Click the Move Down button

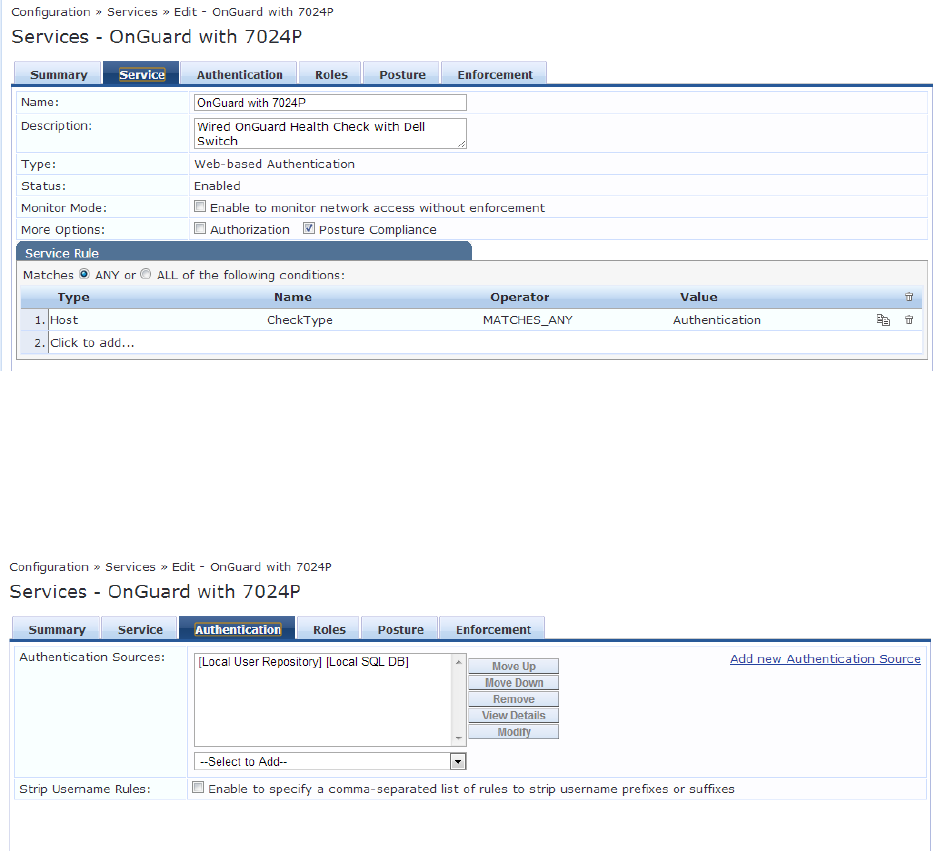click(513, 682)
